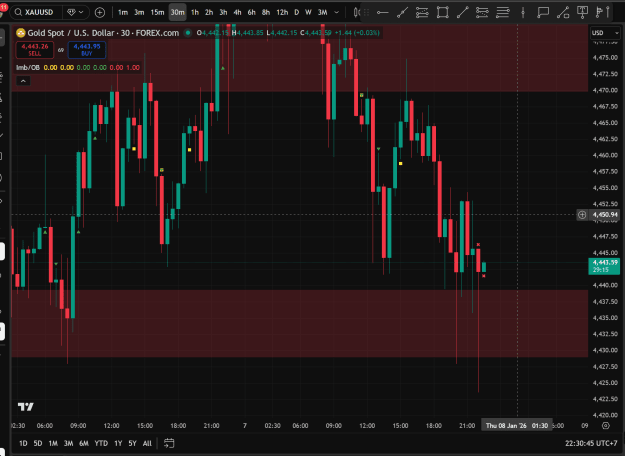625x456 pixels.
Task: Select the parallel channel drawing tool
Action: click(422, 12)
